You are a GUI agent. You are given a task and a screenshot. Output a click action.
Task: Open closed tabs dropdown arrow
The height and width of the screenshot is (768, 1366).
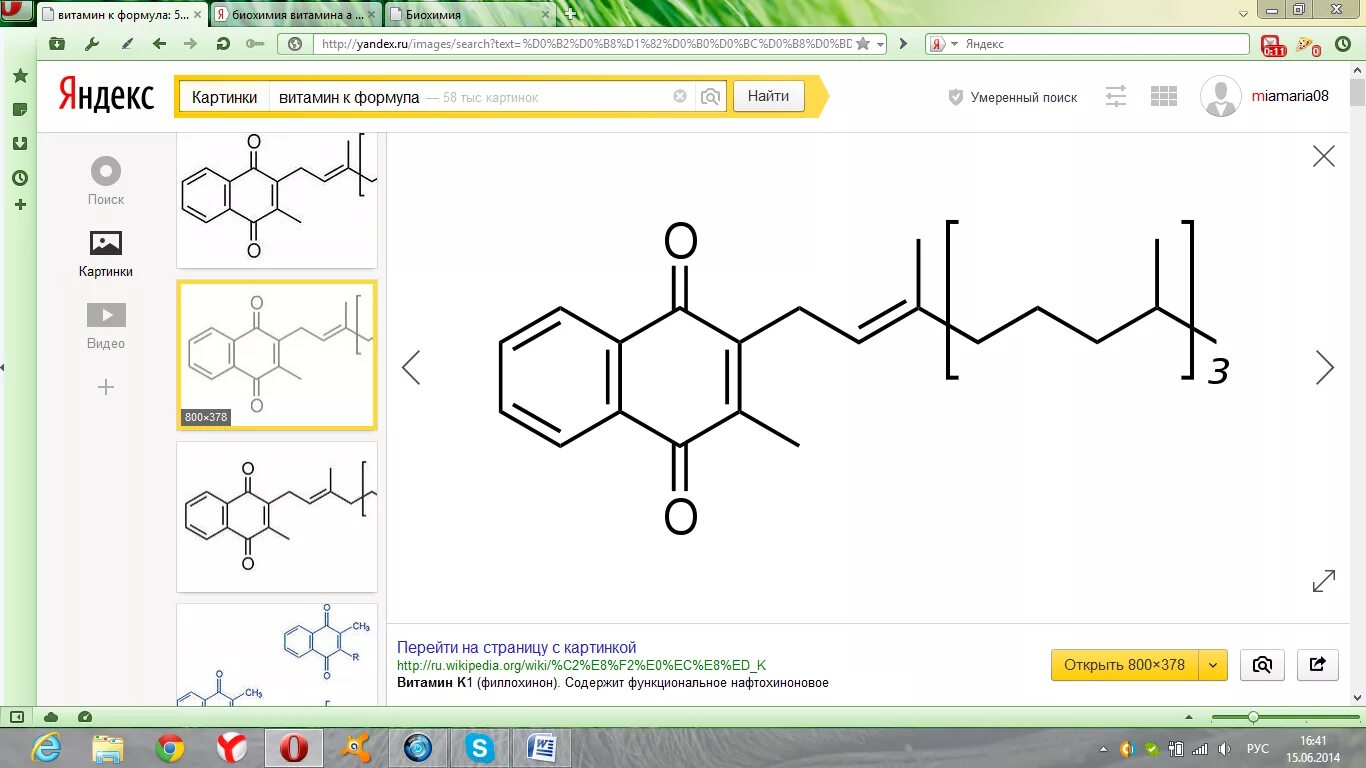(1243, 12)
